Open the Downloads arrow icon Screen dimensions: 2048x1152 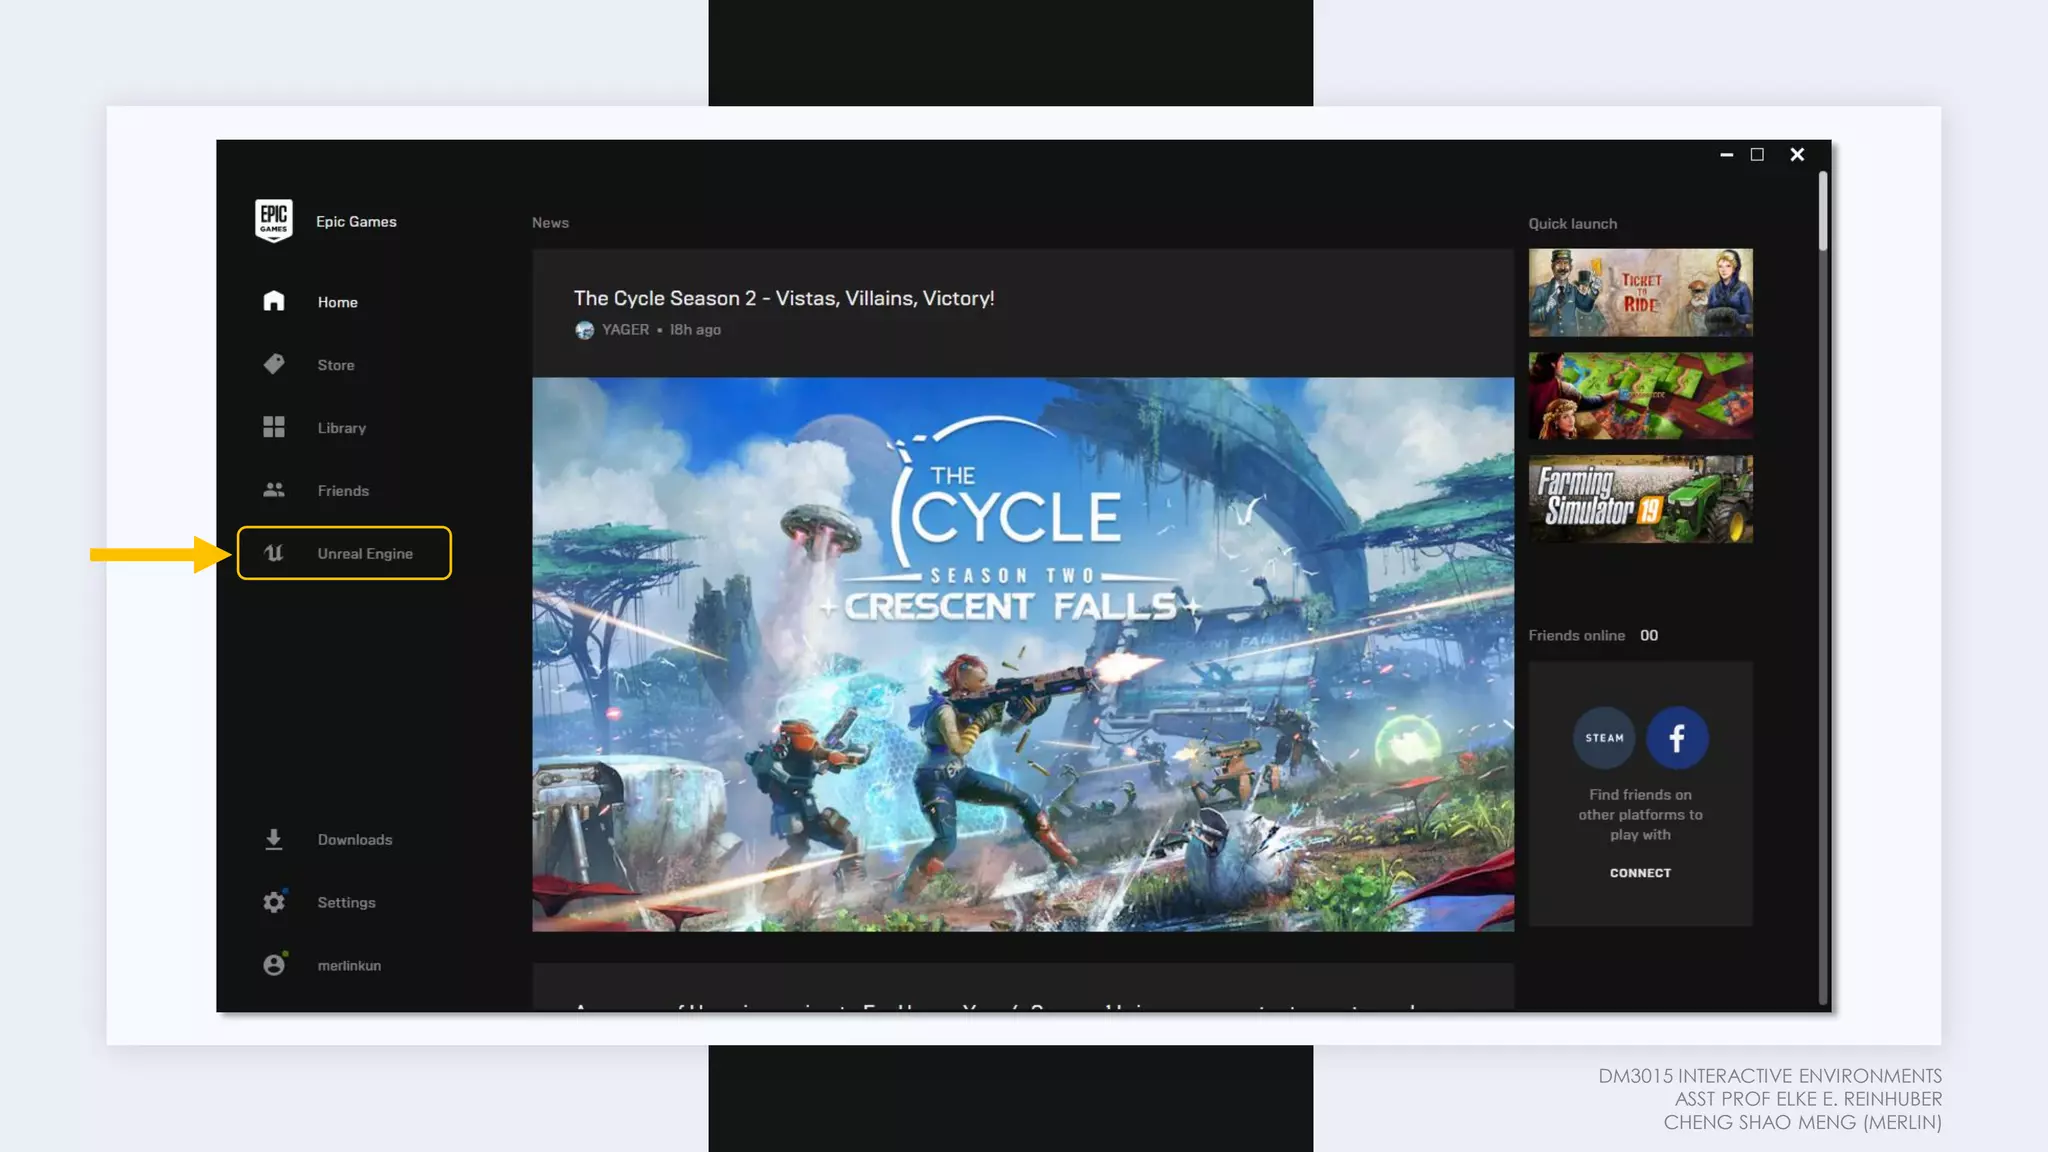(274, 839)
